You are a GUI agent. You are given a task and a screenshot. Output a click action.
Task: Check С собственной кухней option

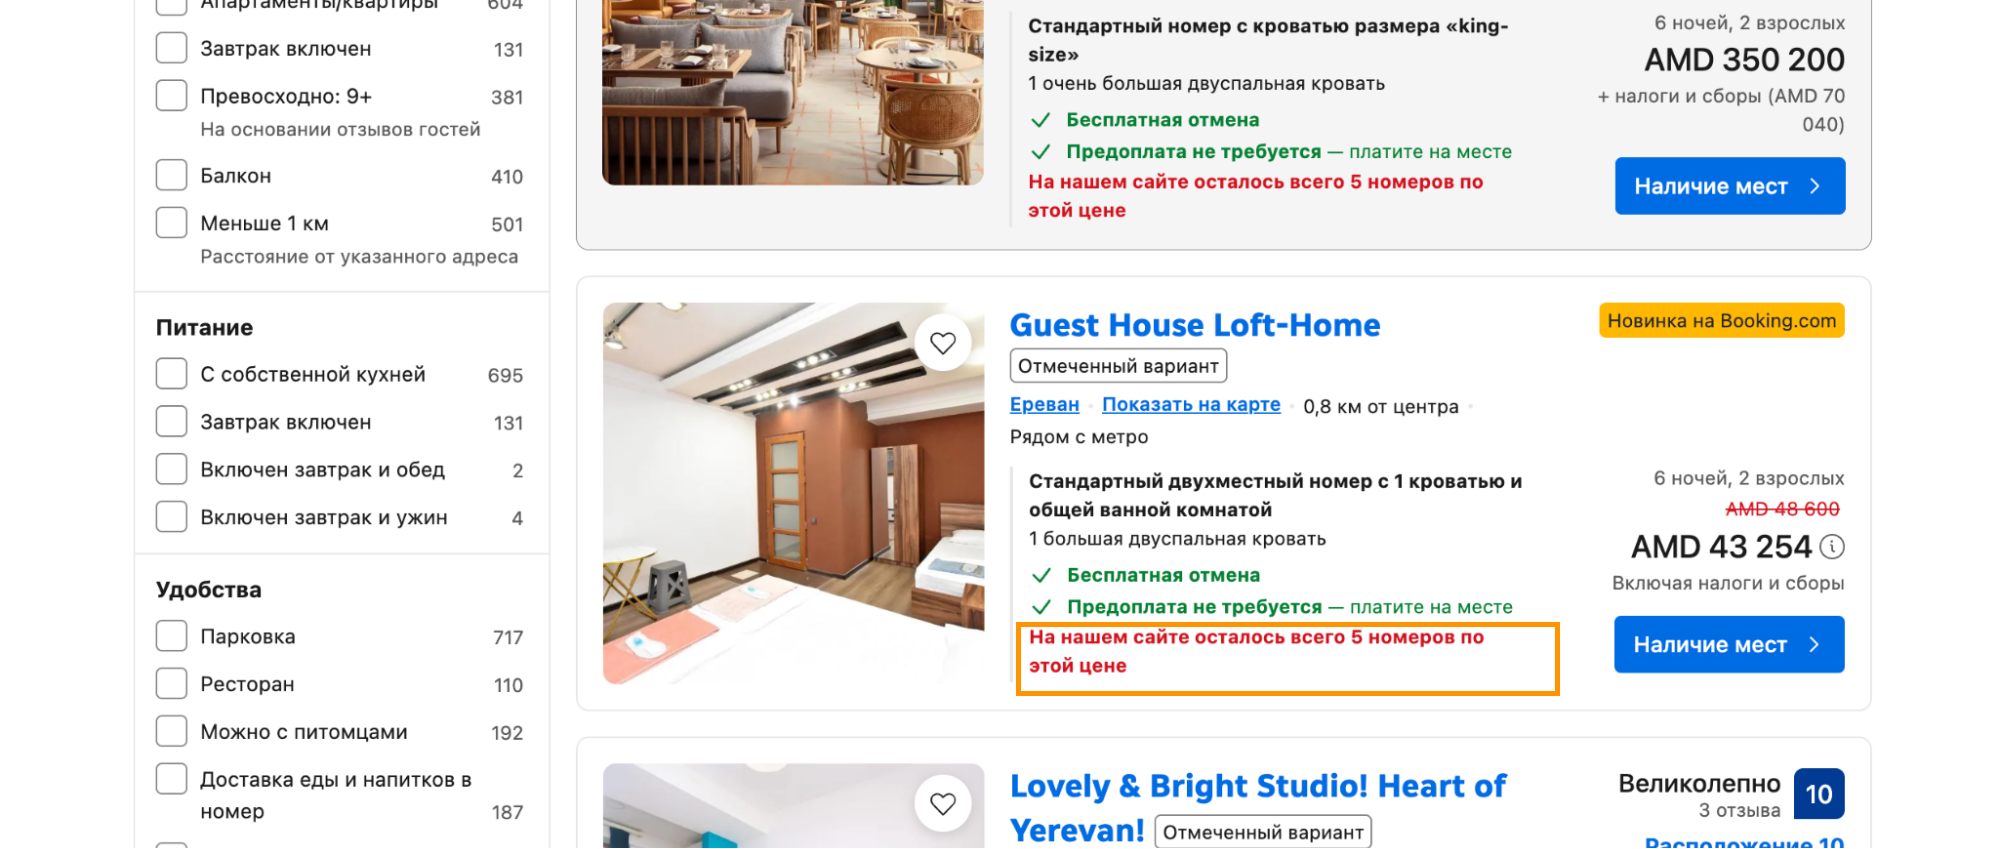172,374
